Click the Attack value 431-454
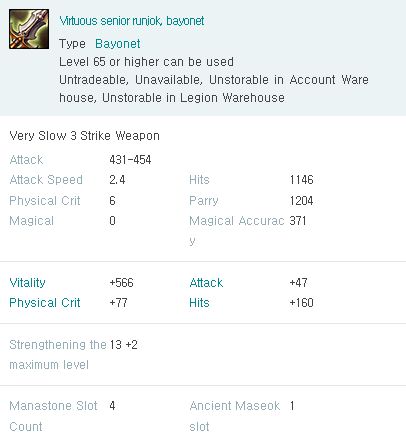This screenshot has width=406, height=440. [x=130, y=160]
